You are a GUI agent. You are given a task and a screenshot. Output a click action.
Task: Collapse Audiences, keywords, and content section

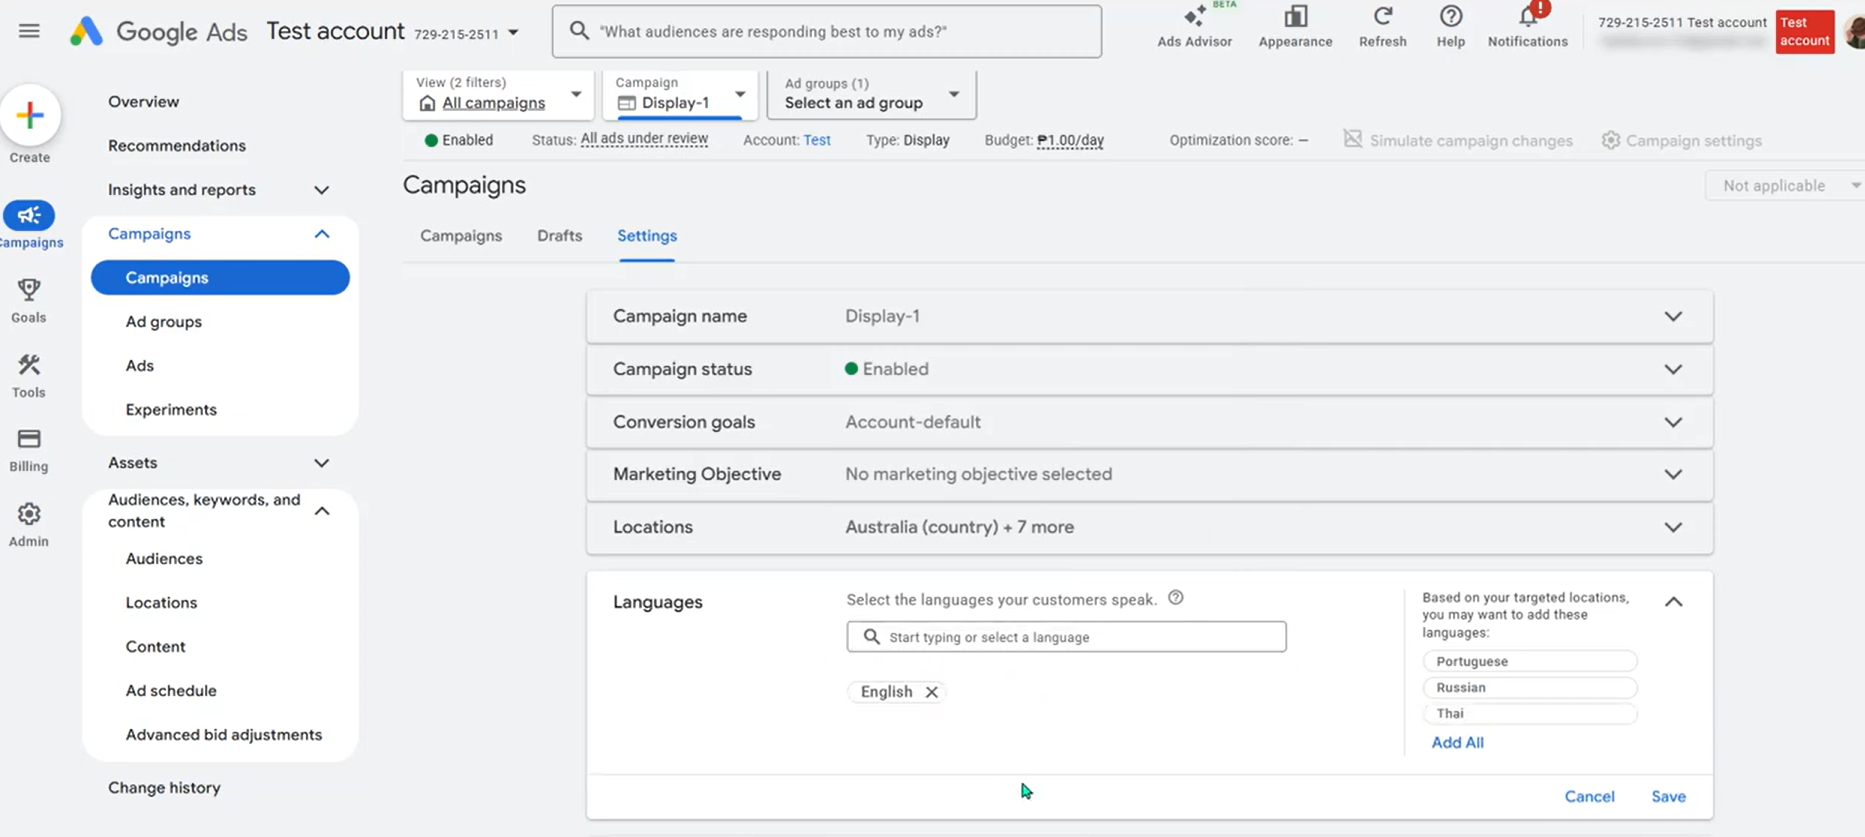coord(321,511)
